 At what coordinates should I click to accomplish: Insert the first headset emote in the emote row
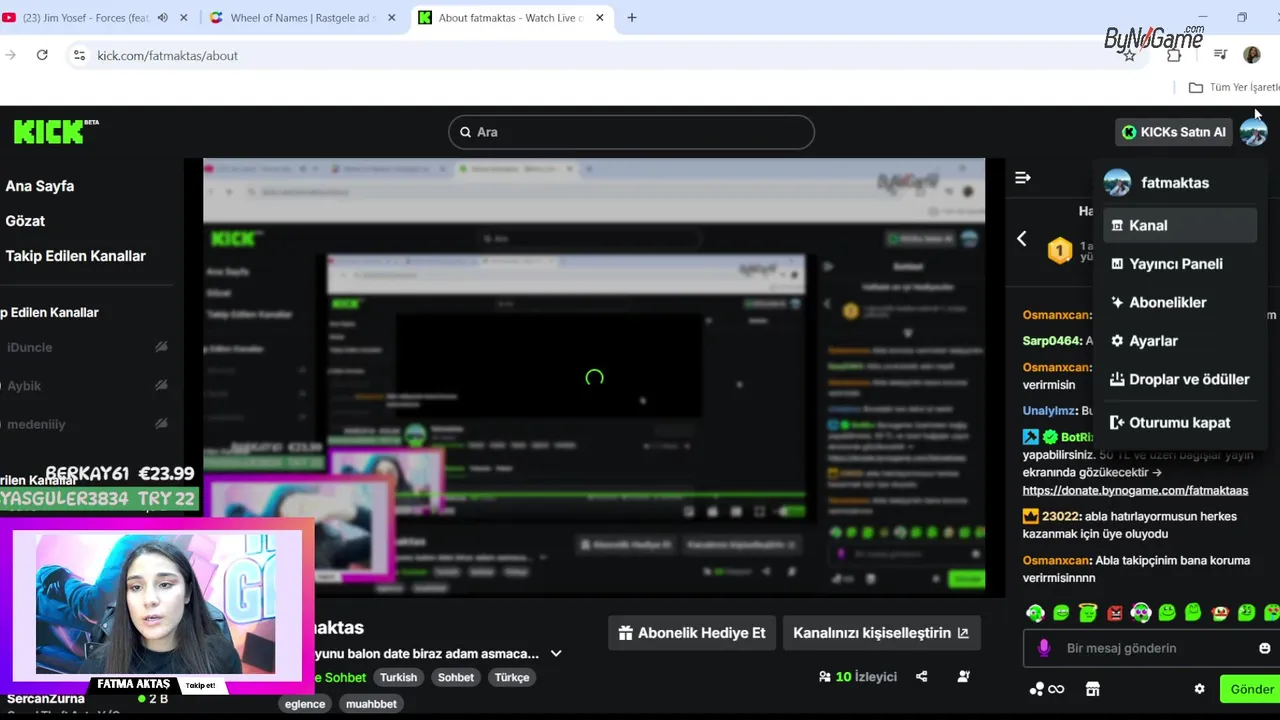(x=1036, y=612)
